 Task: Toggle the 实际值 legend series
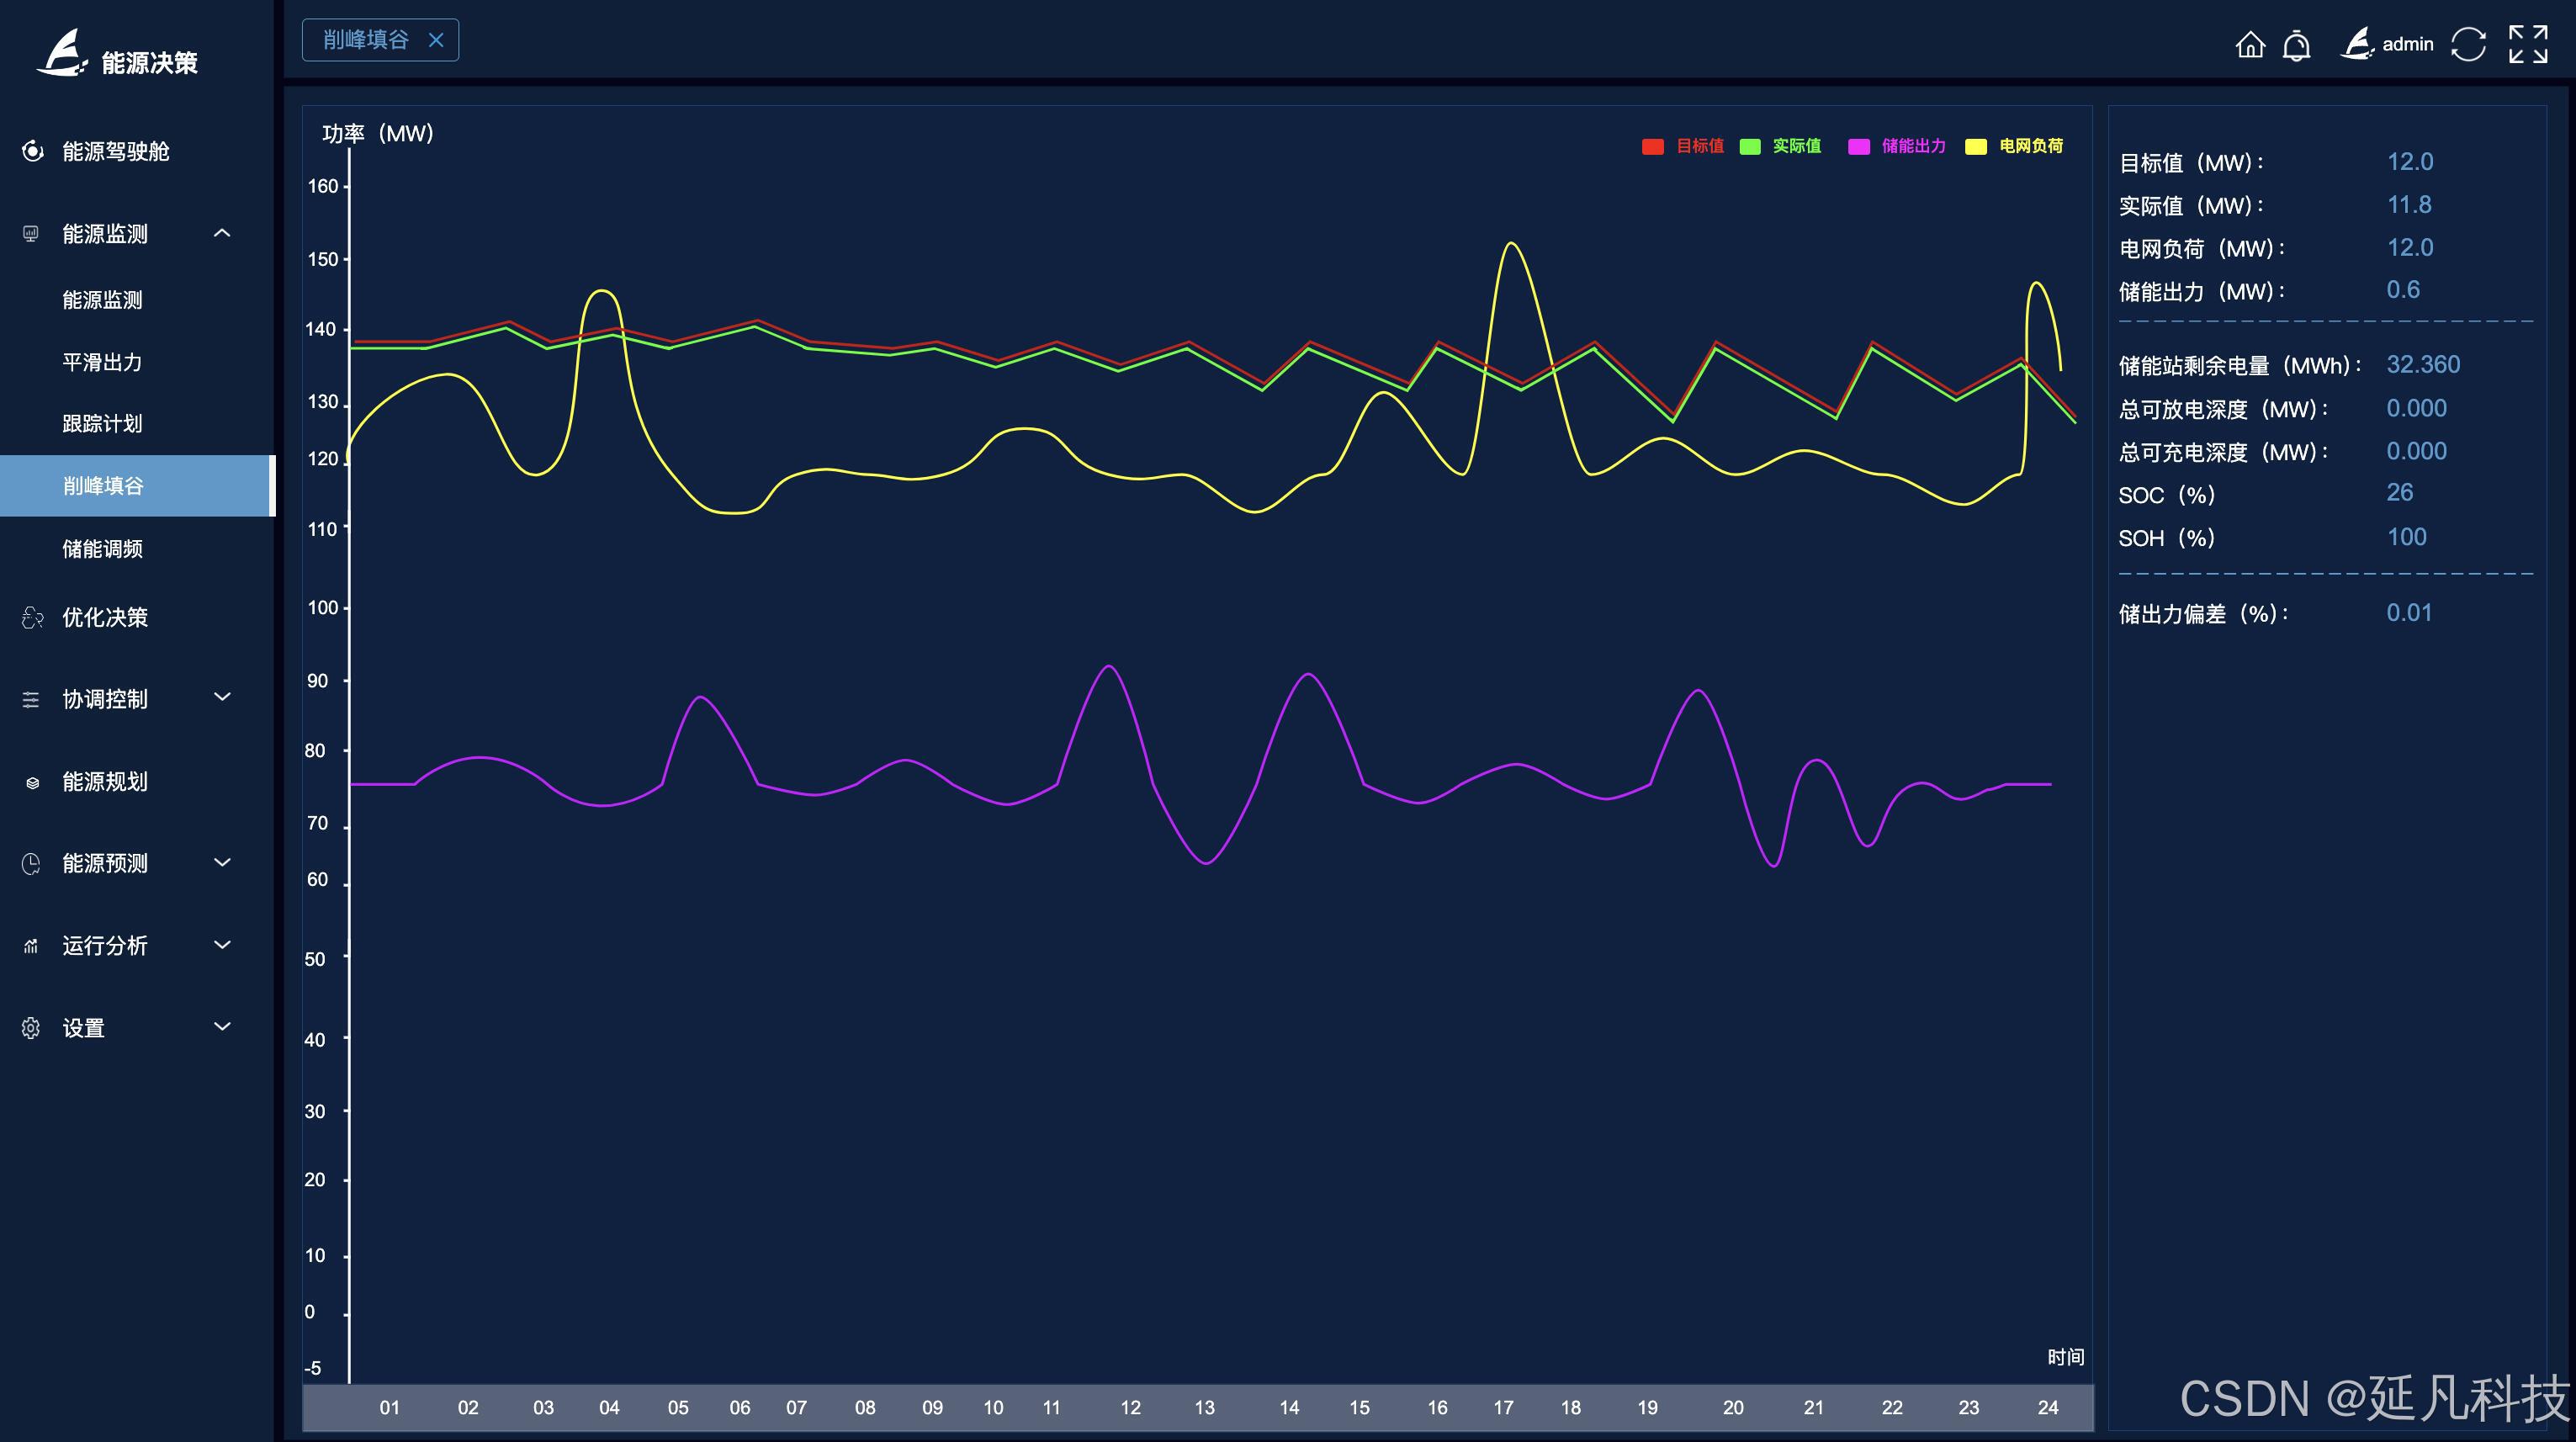pyautogui.click(x=1795, y=146)
